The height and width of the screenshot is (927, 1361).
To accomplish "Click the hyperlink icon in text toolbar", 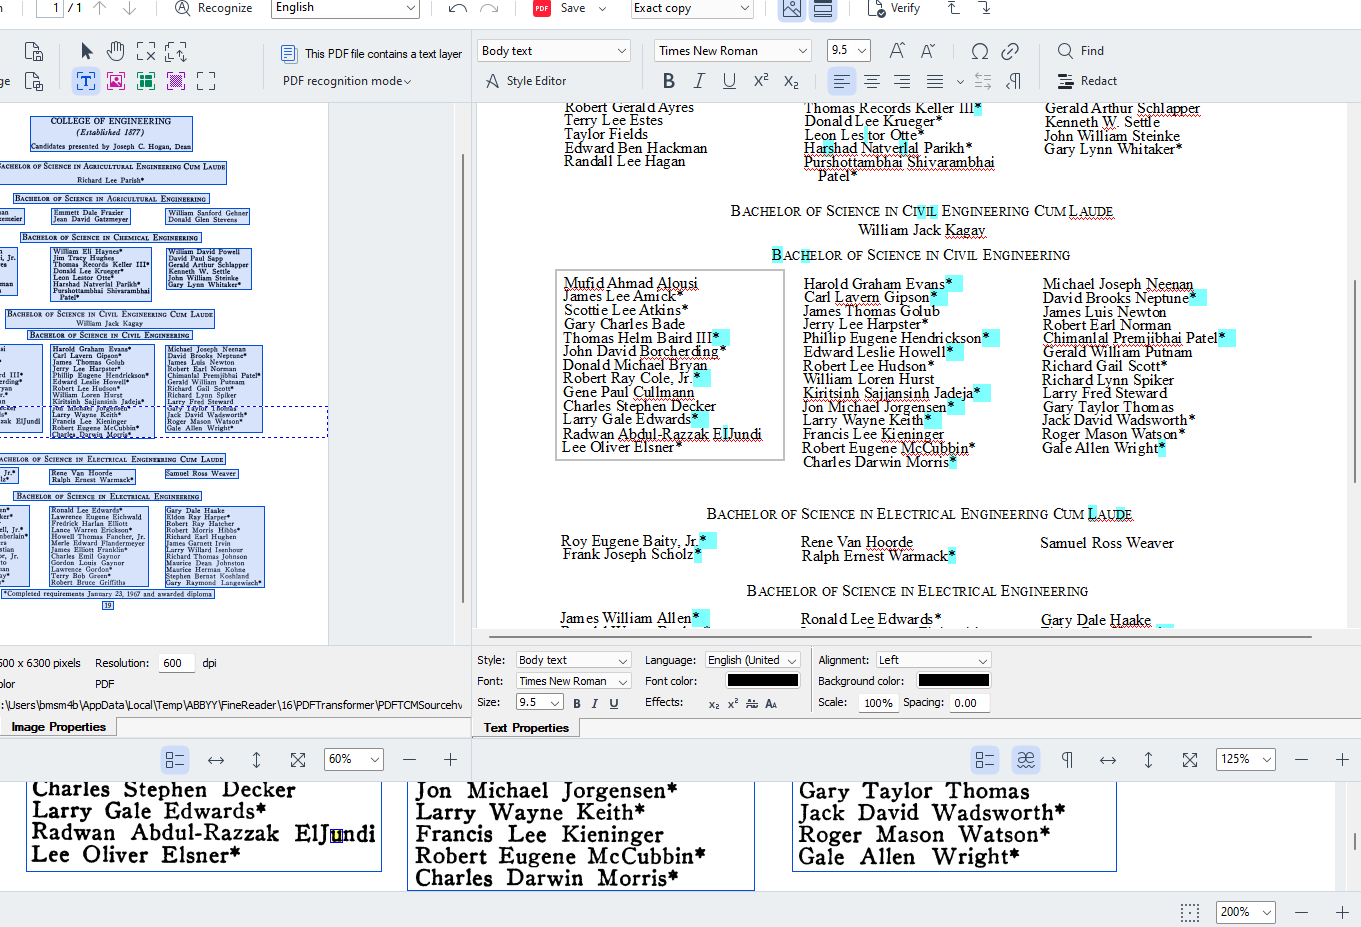I will point(1010,51).
